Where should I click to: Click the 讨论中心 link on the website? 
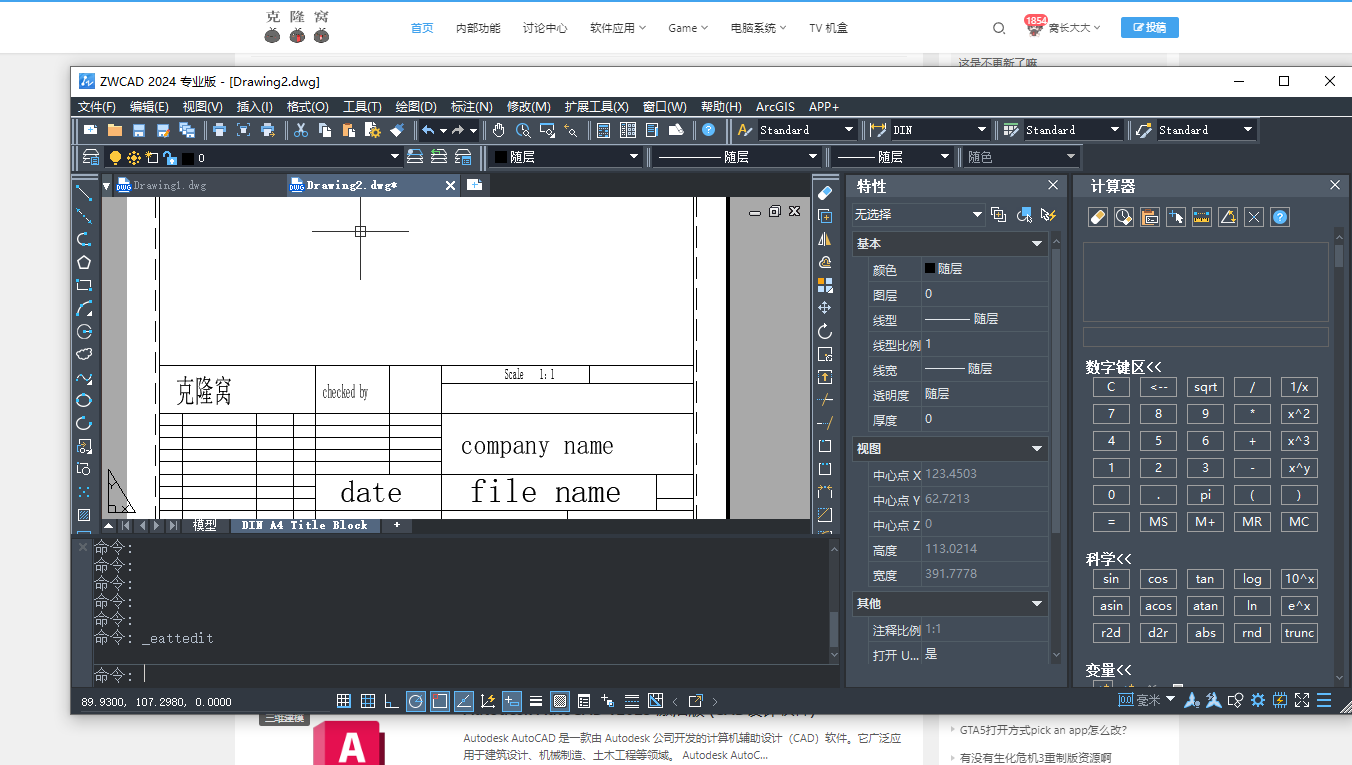point(545,28)
